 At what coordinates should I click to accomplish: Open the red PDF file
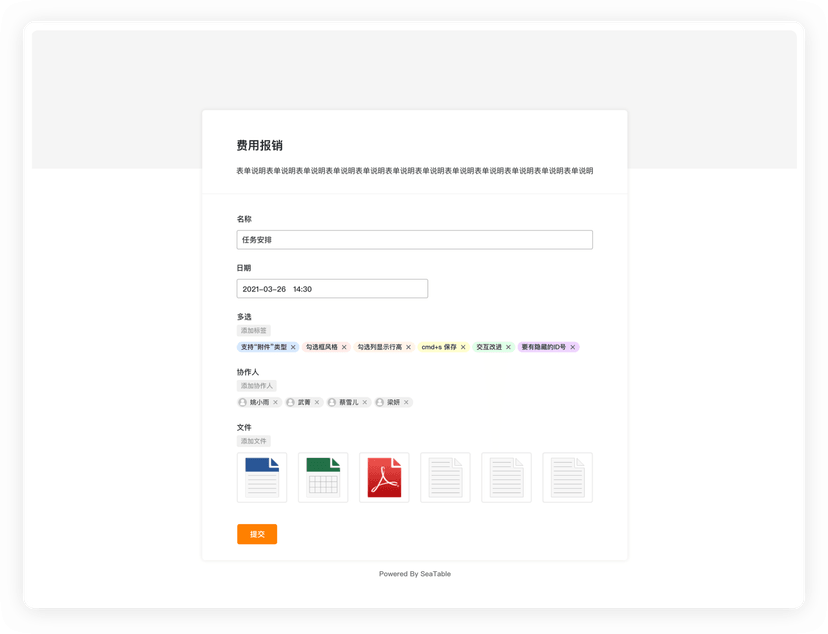(384, 477)
